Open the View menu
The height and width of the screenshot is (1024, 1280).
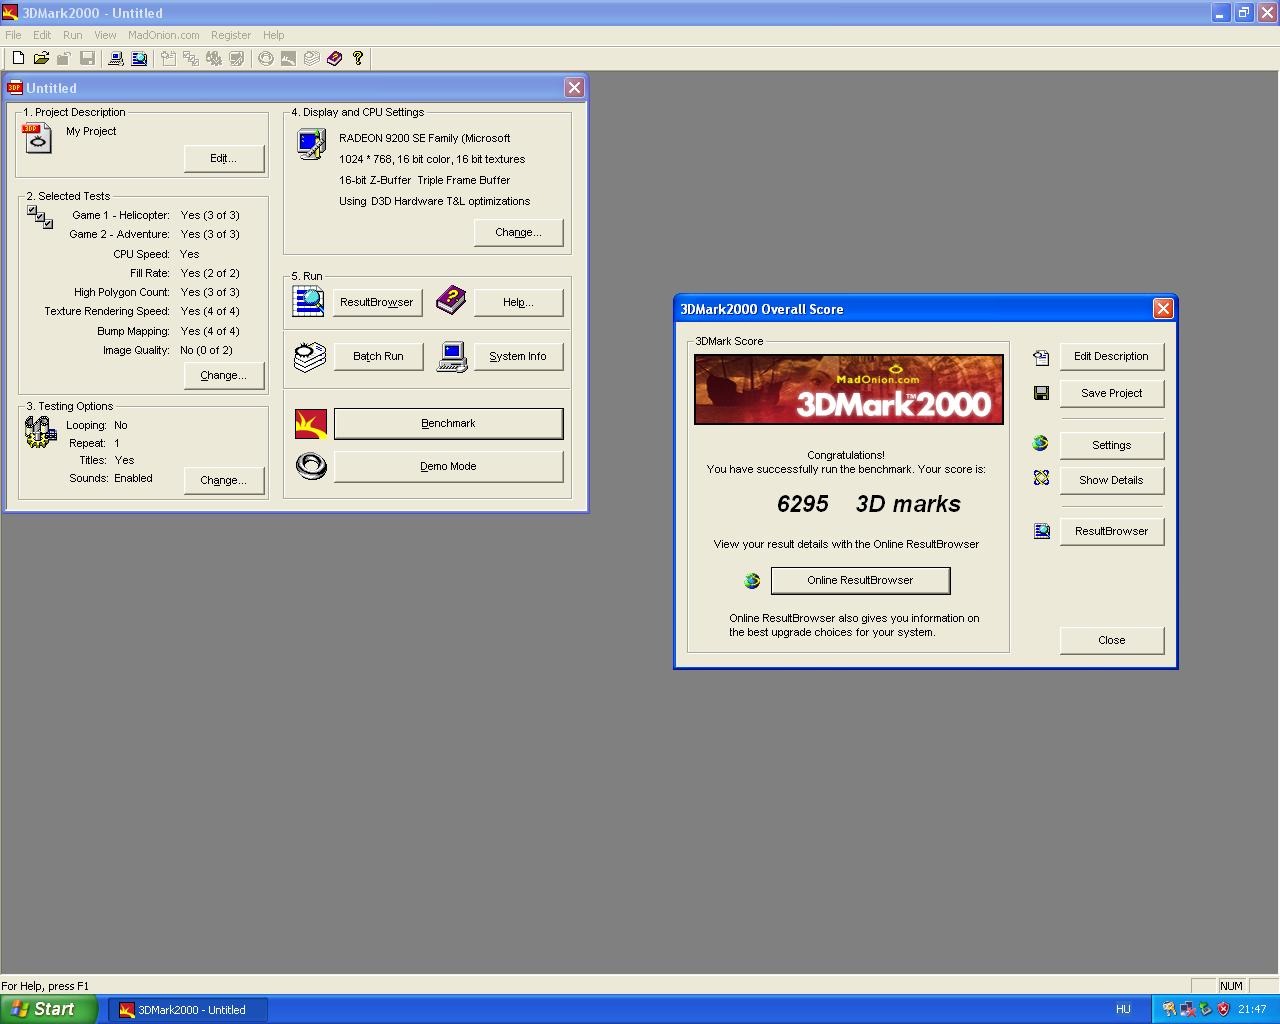[x=105, y=35]
